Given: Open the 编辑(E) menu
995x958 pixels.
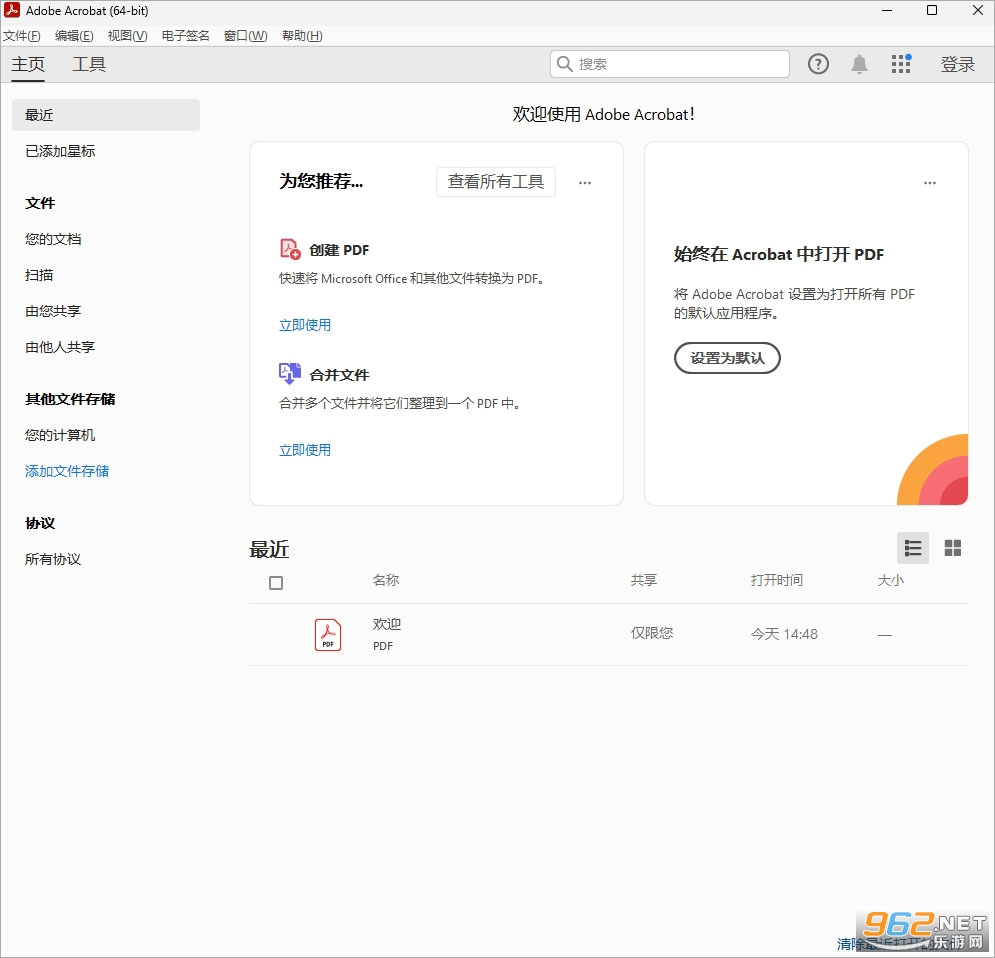Looking at the screenshot, I should click(x=74, y=36).
